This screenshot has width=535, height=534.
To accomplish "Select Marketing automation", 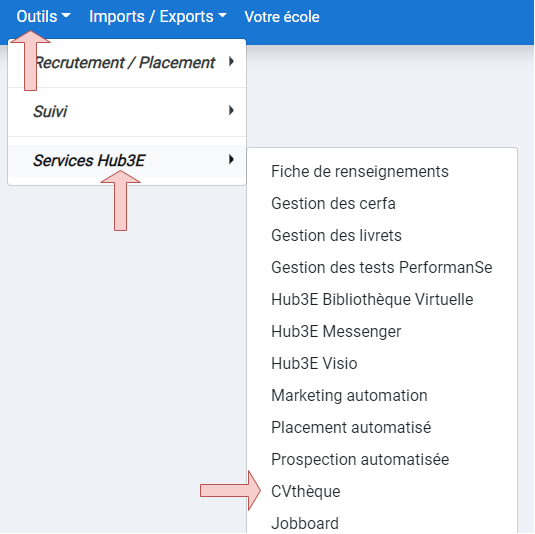I will click(349, 396).
